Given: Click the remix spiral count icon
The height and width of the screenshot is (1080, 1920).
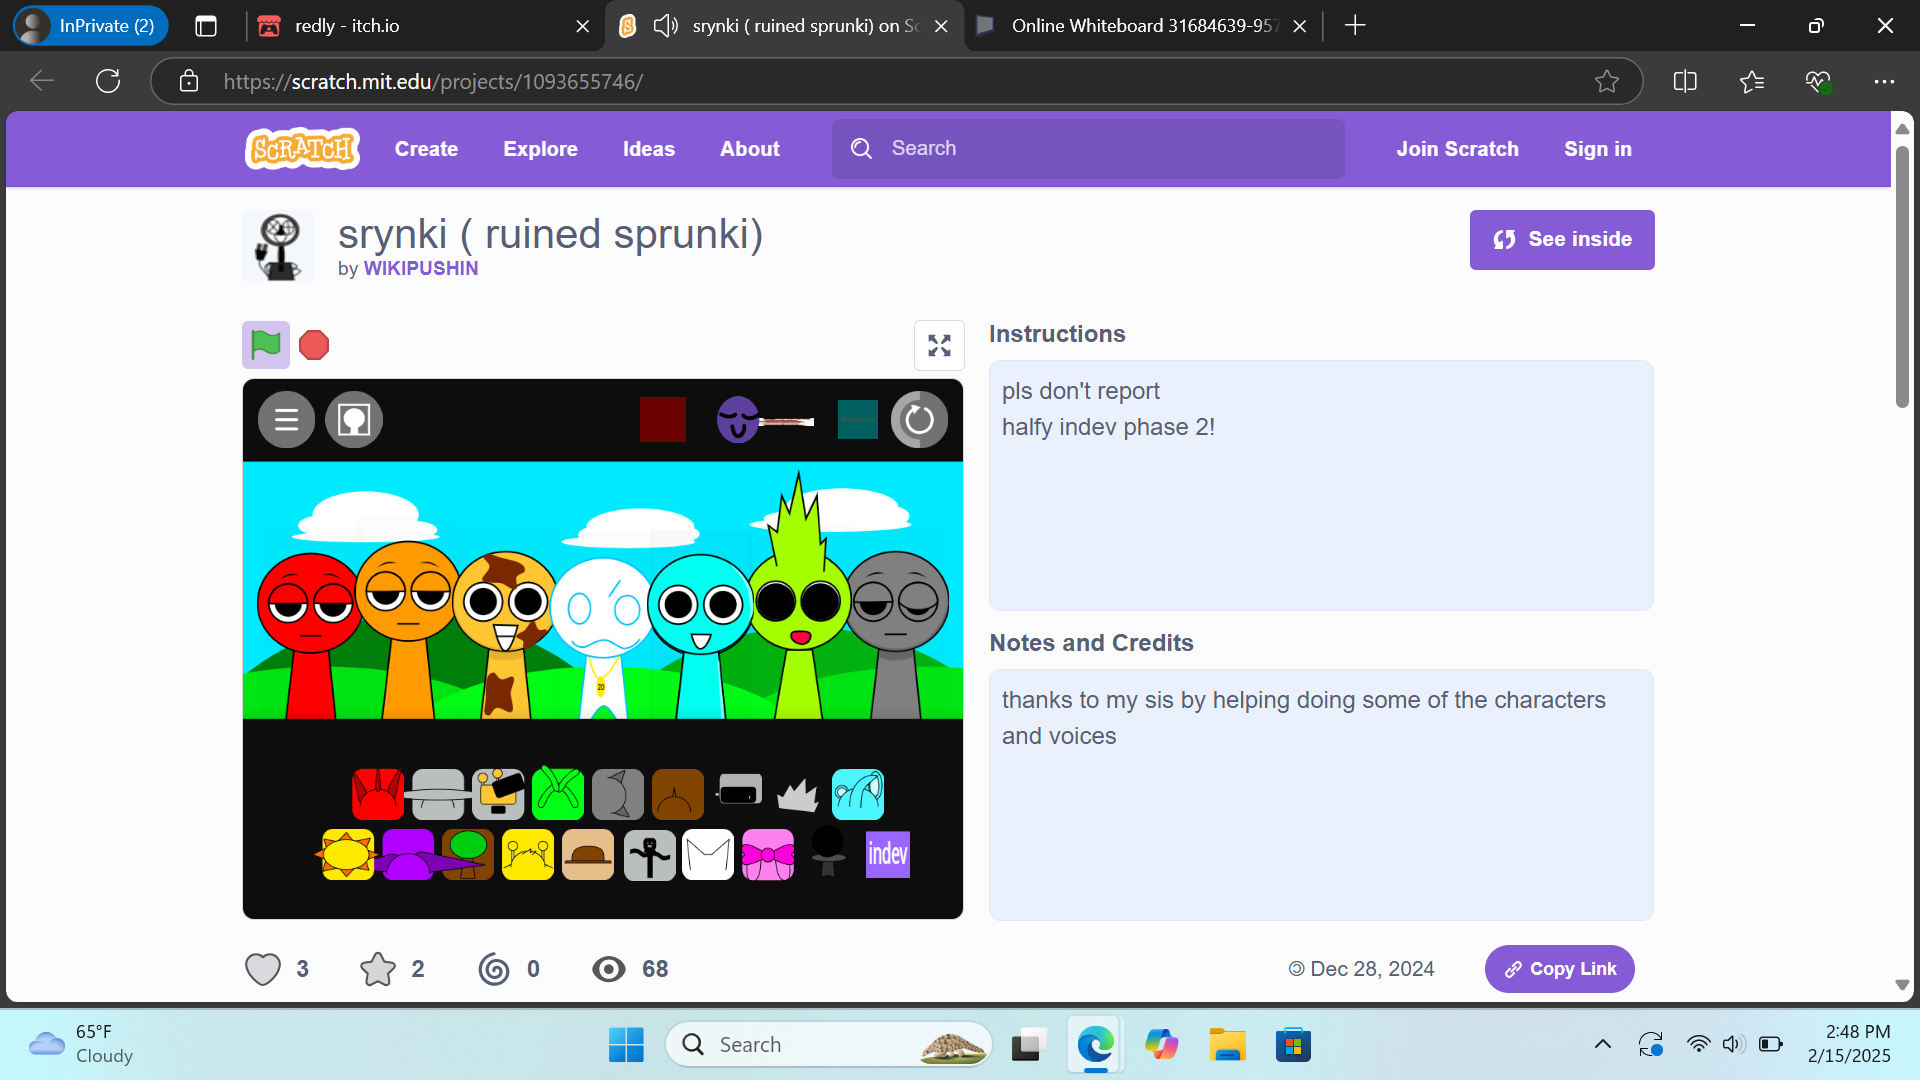Looking at the screenshot, I should pyautogui.click(x=494, y=969).
